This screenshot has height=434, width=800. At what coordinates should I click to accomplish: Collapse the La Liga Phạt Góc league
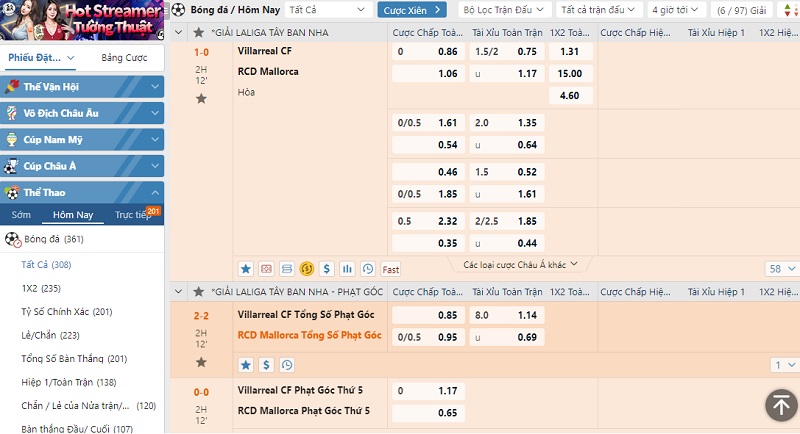pyautogui.click(x=178, y=292)
